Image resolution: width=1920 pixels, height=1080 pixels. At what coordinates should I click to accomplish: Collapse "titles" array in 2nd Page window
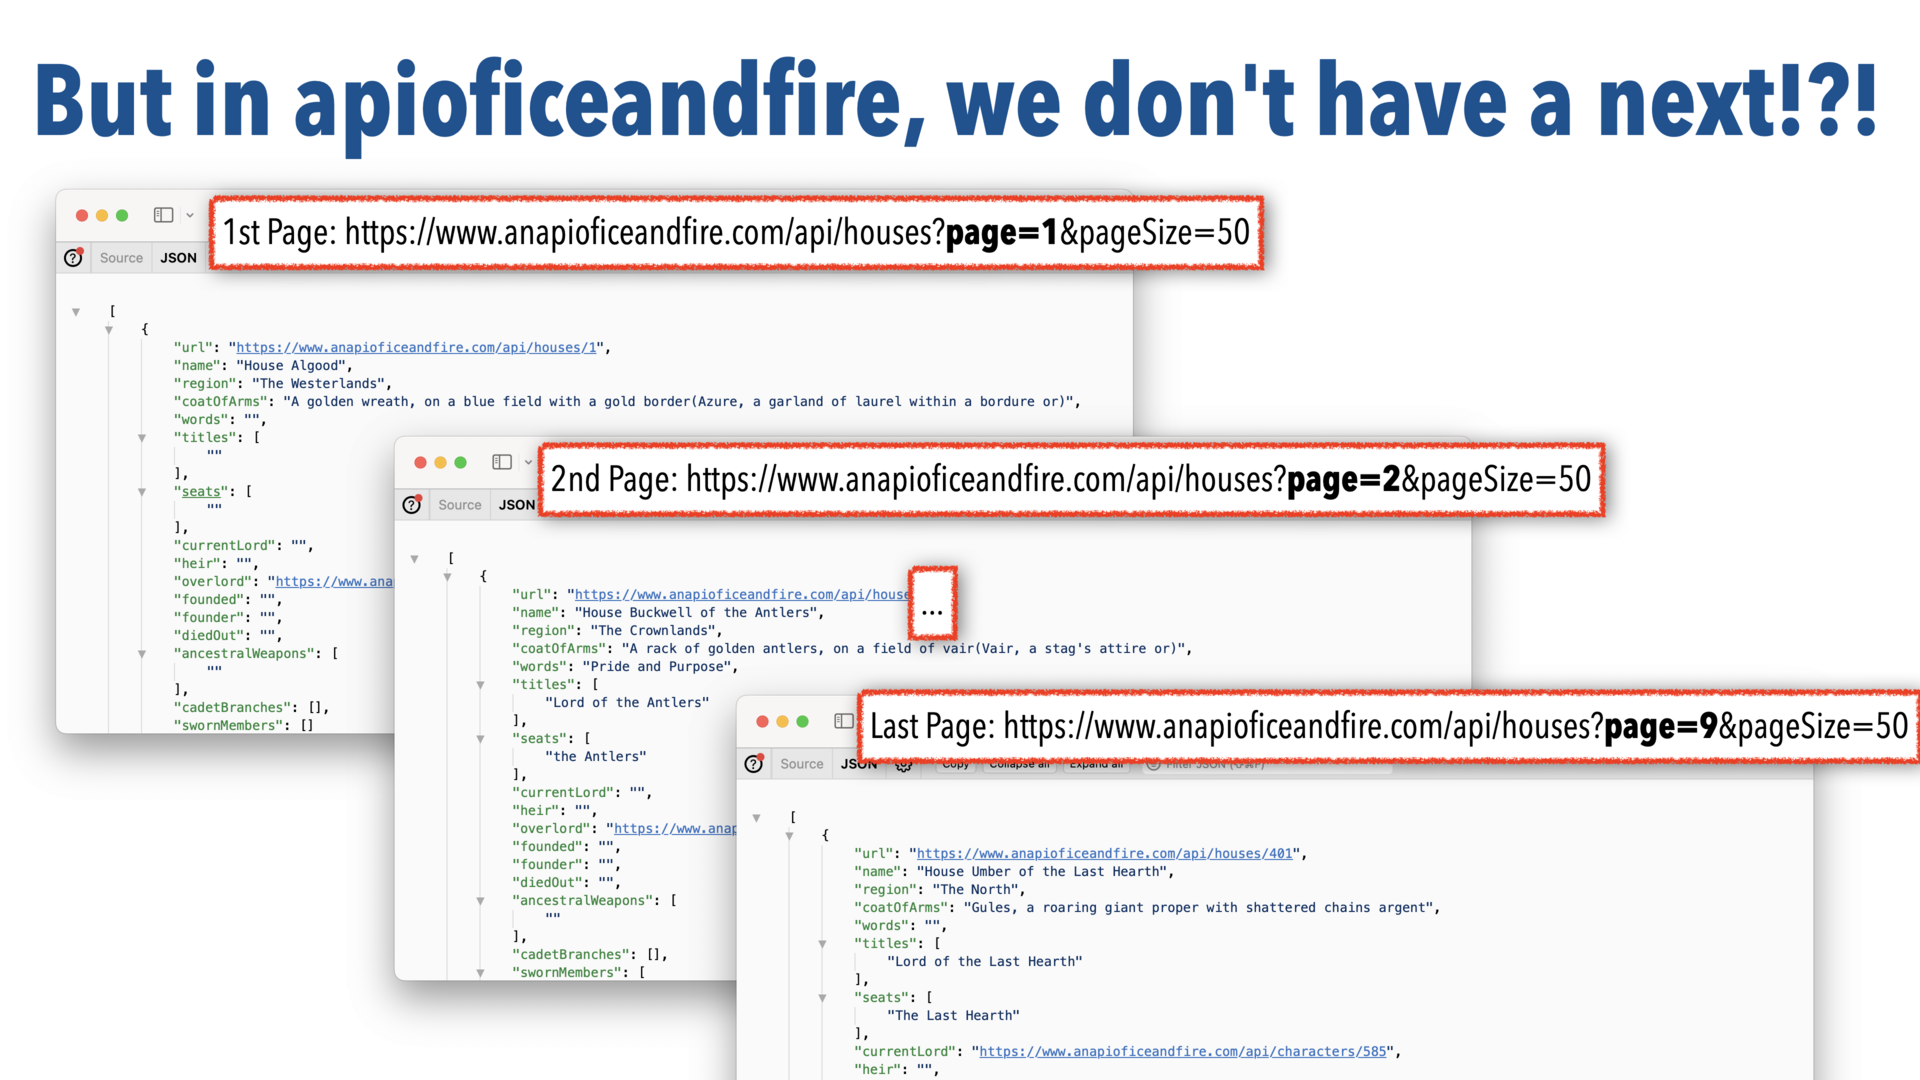(480, 685)
